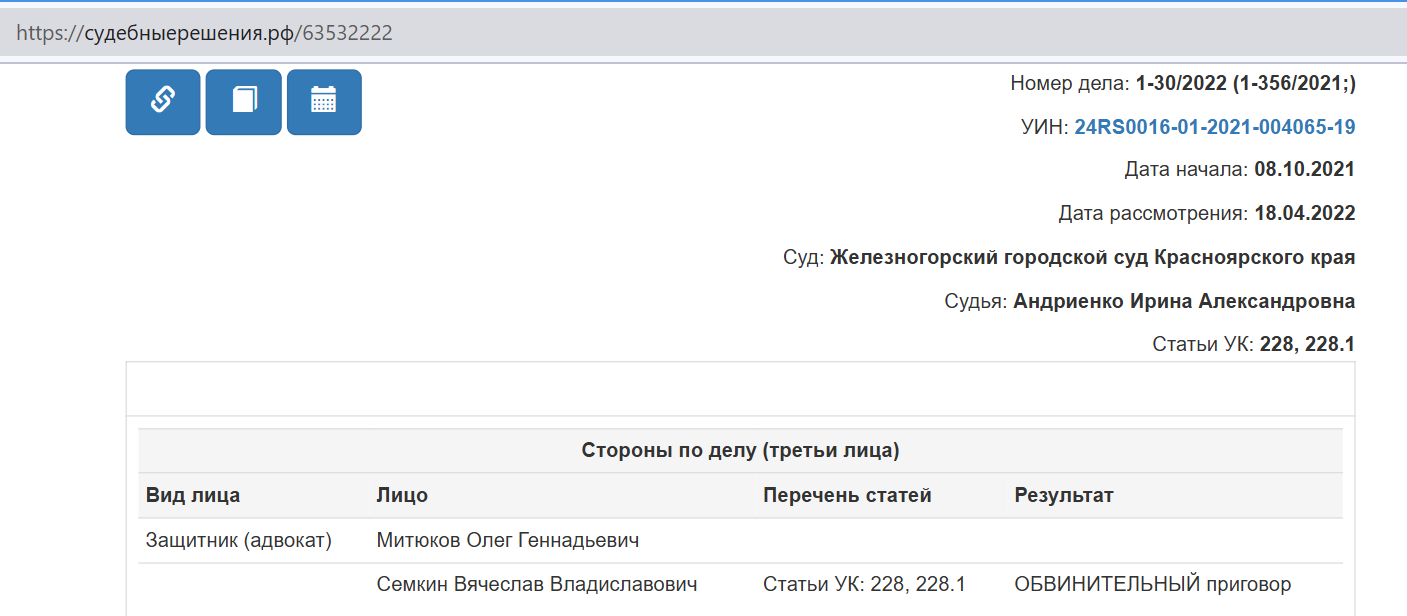Screen dimensions: 1407x616
Task: Open the book icon button
Action: (x=243, y=101)
